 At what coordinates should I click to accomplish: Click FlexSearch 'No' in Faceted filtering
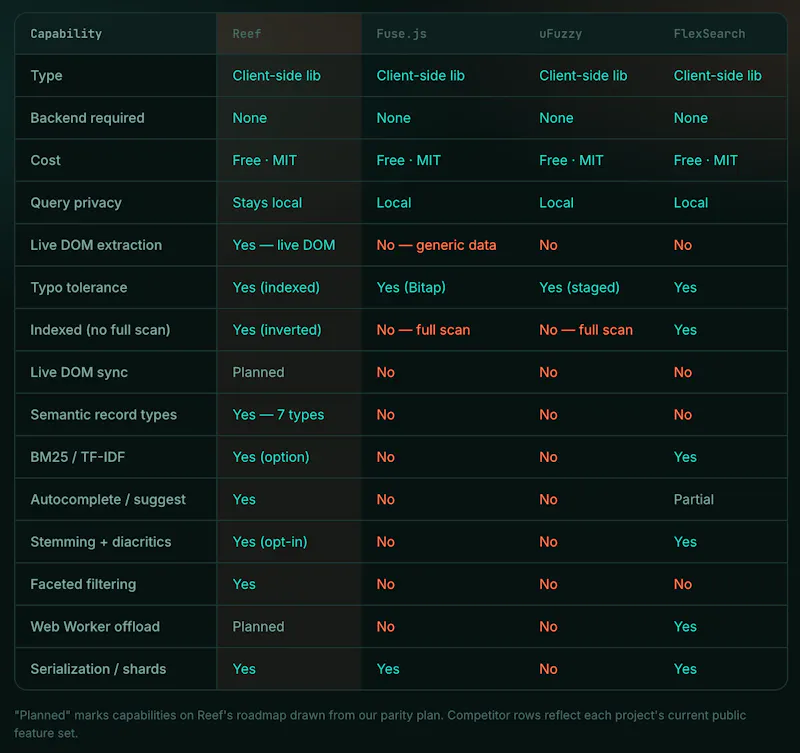pyautogui.click(x=683, y=584)
